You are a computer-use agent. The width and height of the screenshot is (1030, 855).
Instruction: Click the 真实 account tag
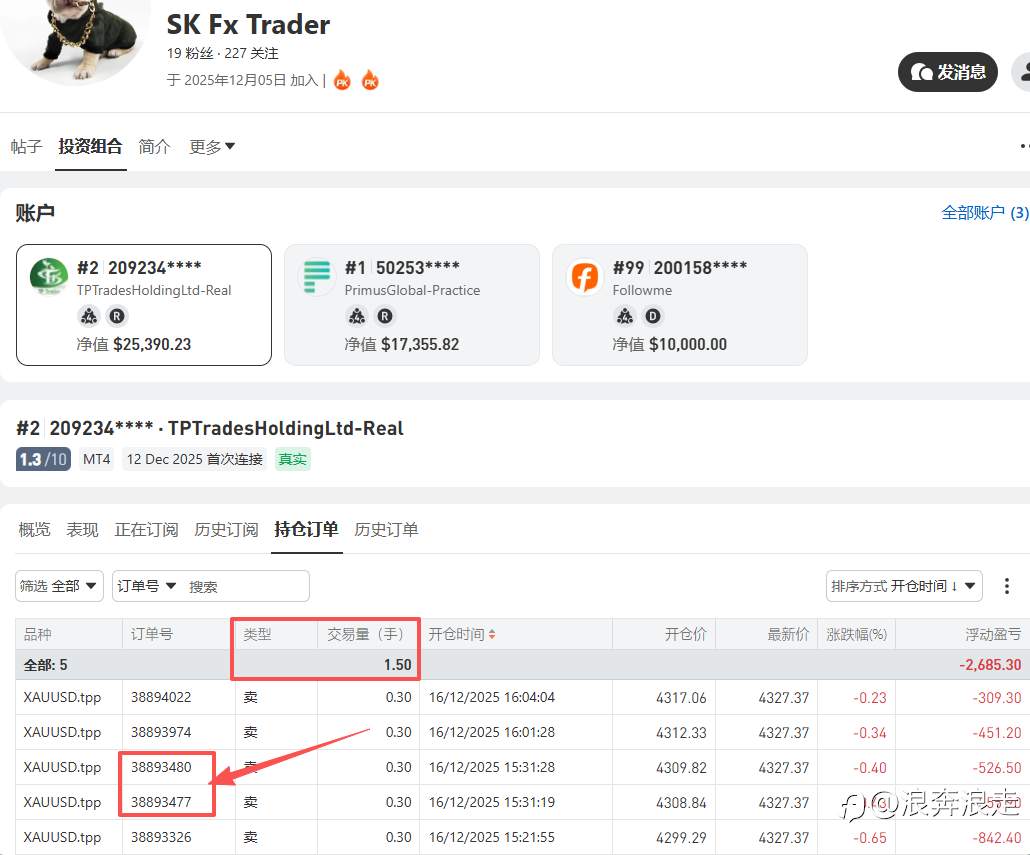click(x=292, y=459)
